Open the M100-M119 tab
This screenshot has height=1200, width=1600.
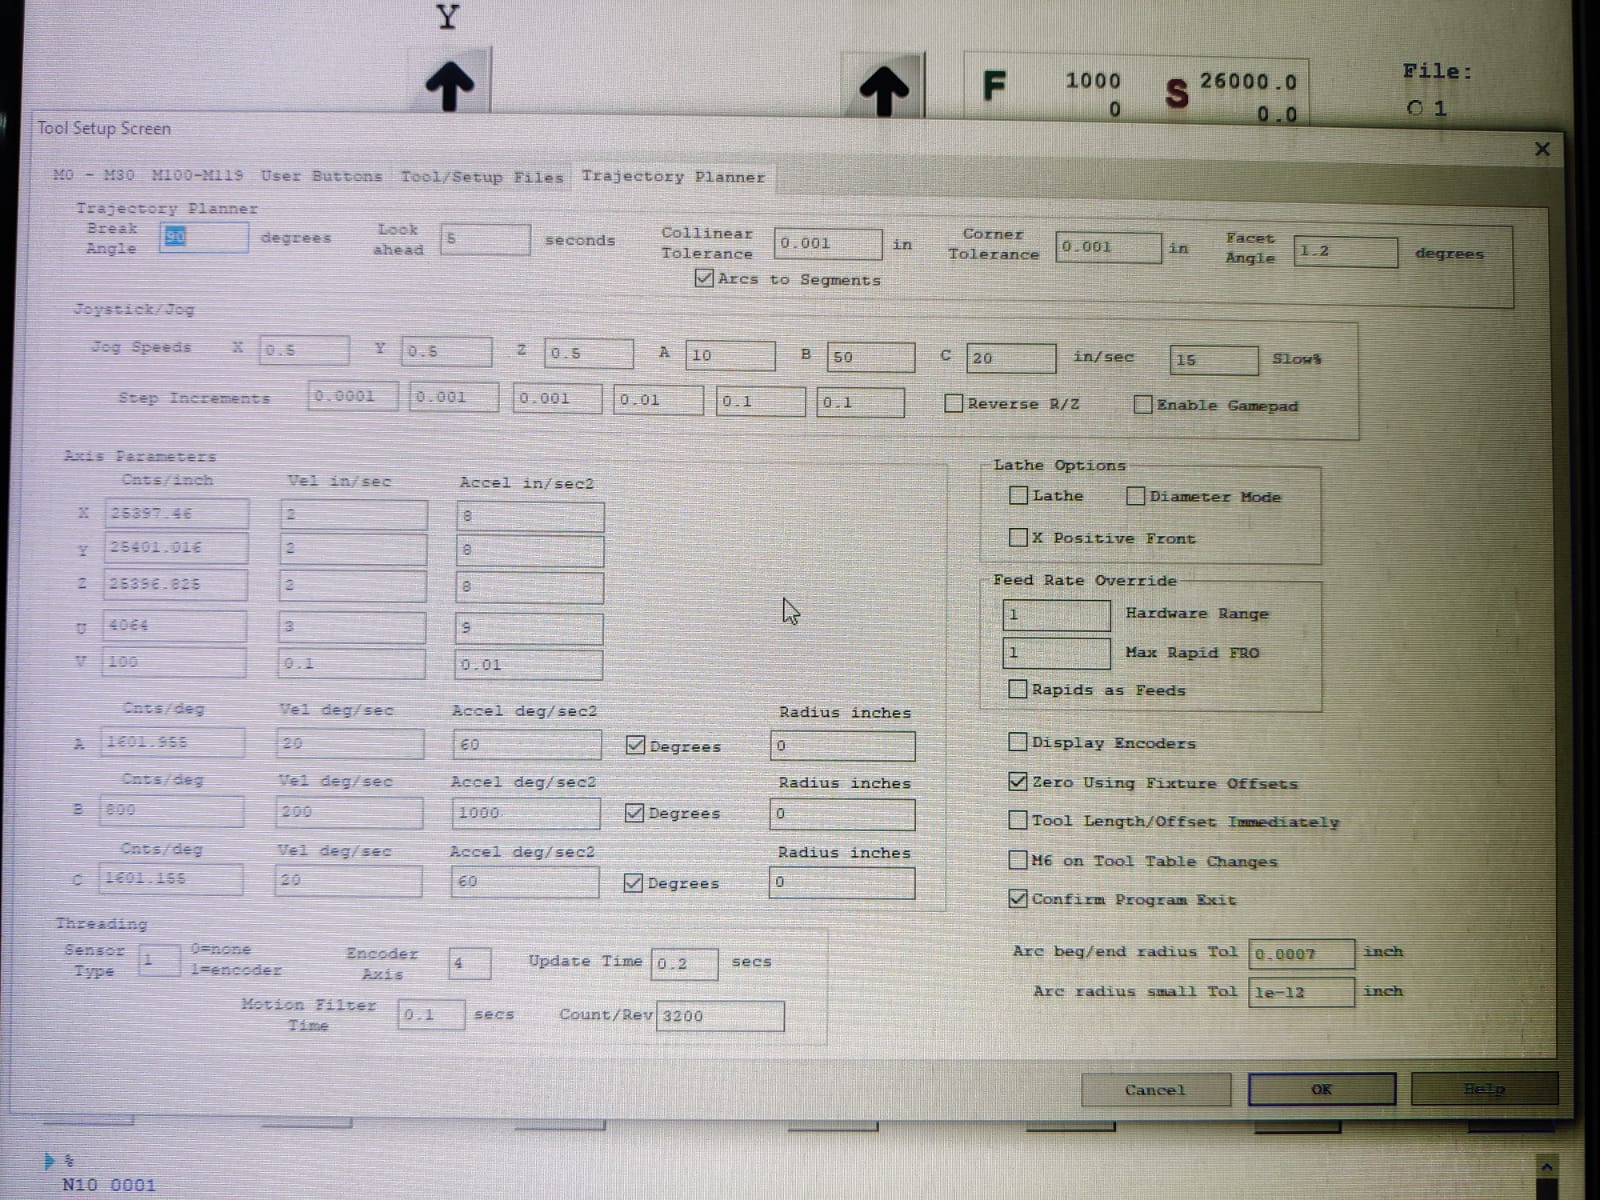pos(197,175)
